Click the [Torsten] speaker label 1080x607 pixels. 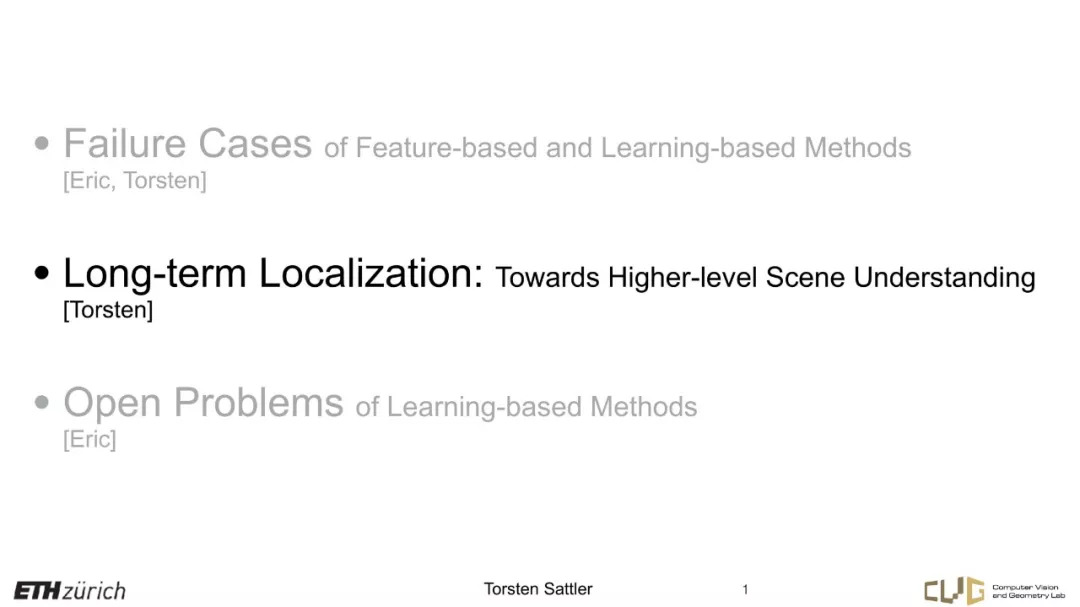[107, 310]
